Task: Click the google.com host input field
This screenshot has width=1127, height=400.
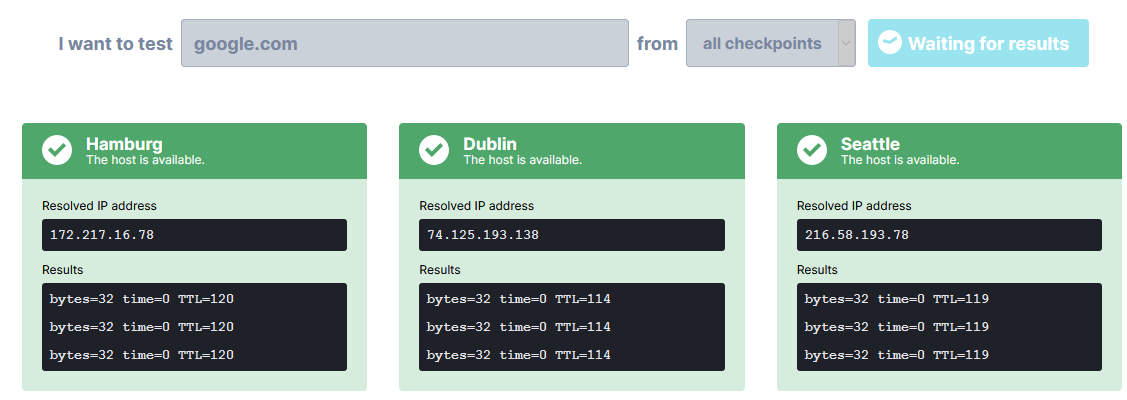Action: (404, 43)
